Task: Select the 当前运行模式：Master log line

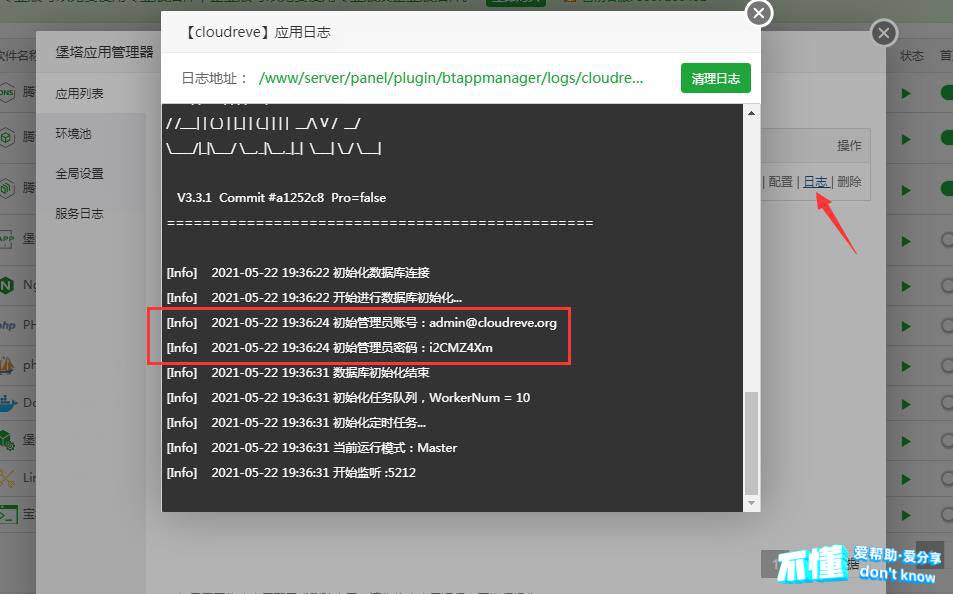Action: tap(312, 447)
